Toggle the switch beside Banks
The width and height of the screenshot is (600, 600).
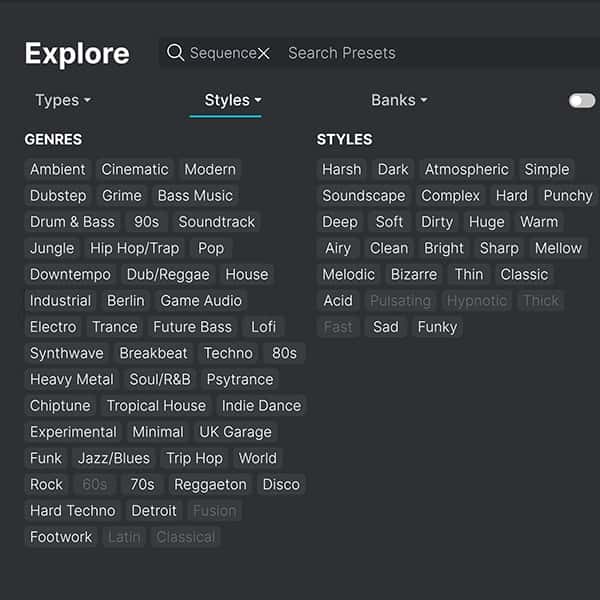click(581, 100)
